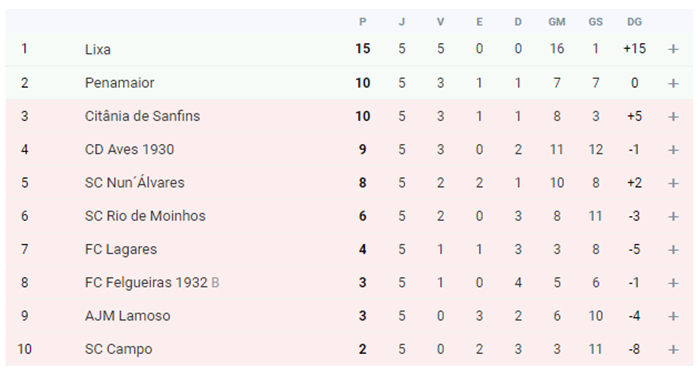Expand SC Campo row plus icon

pos(673,350)
